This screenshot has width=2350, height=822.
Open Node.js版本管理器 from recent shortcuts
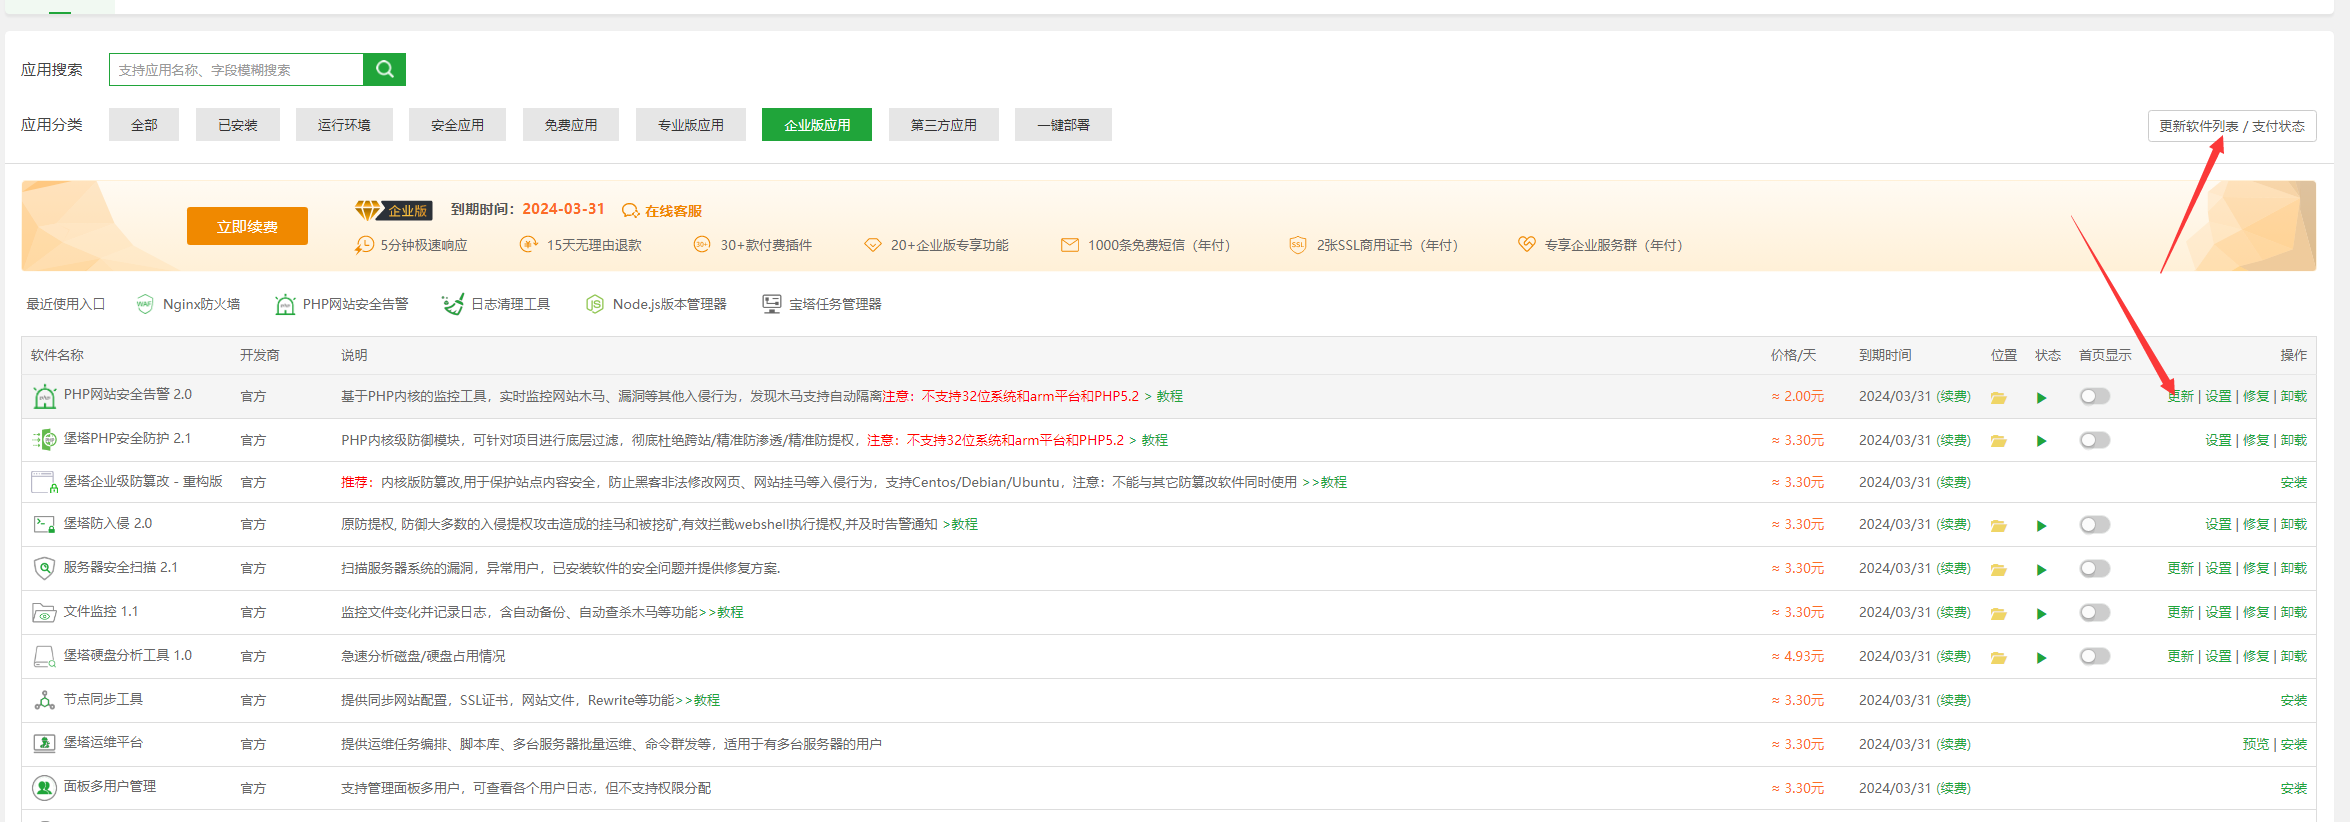click(x=656, y=304)
